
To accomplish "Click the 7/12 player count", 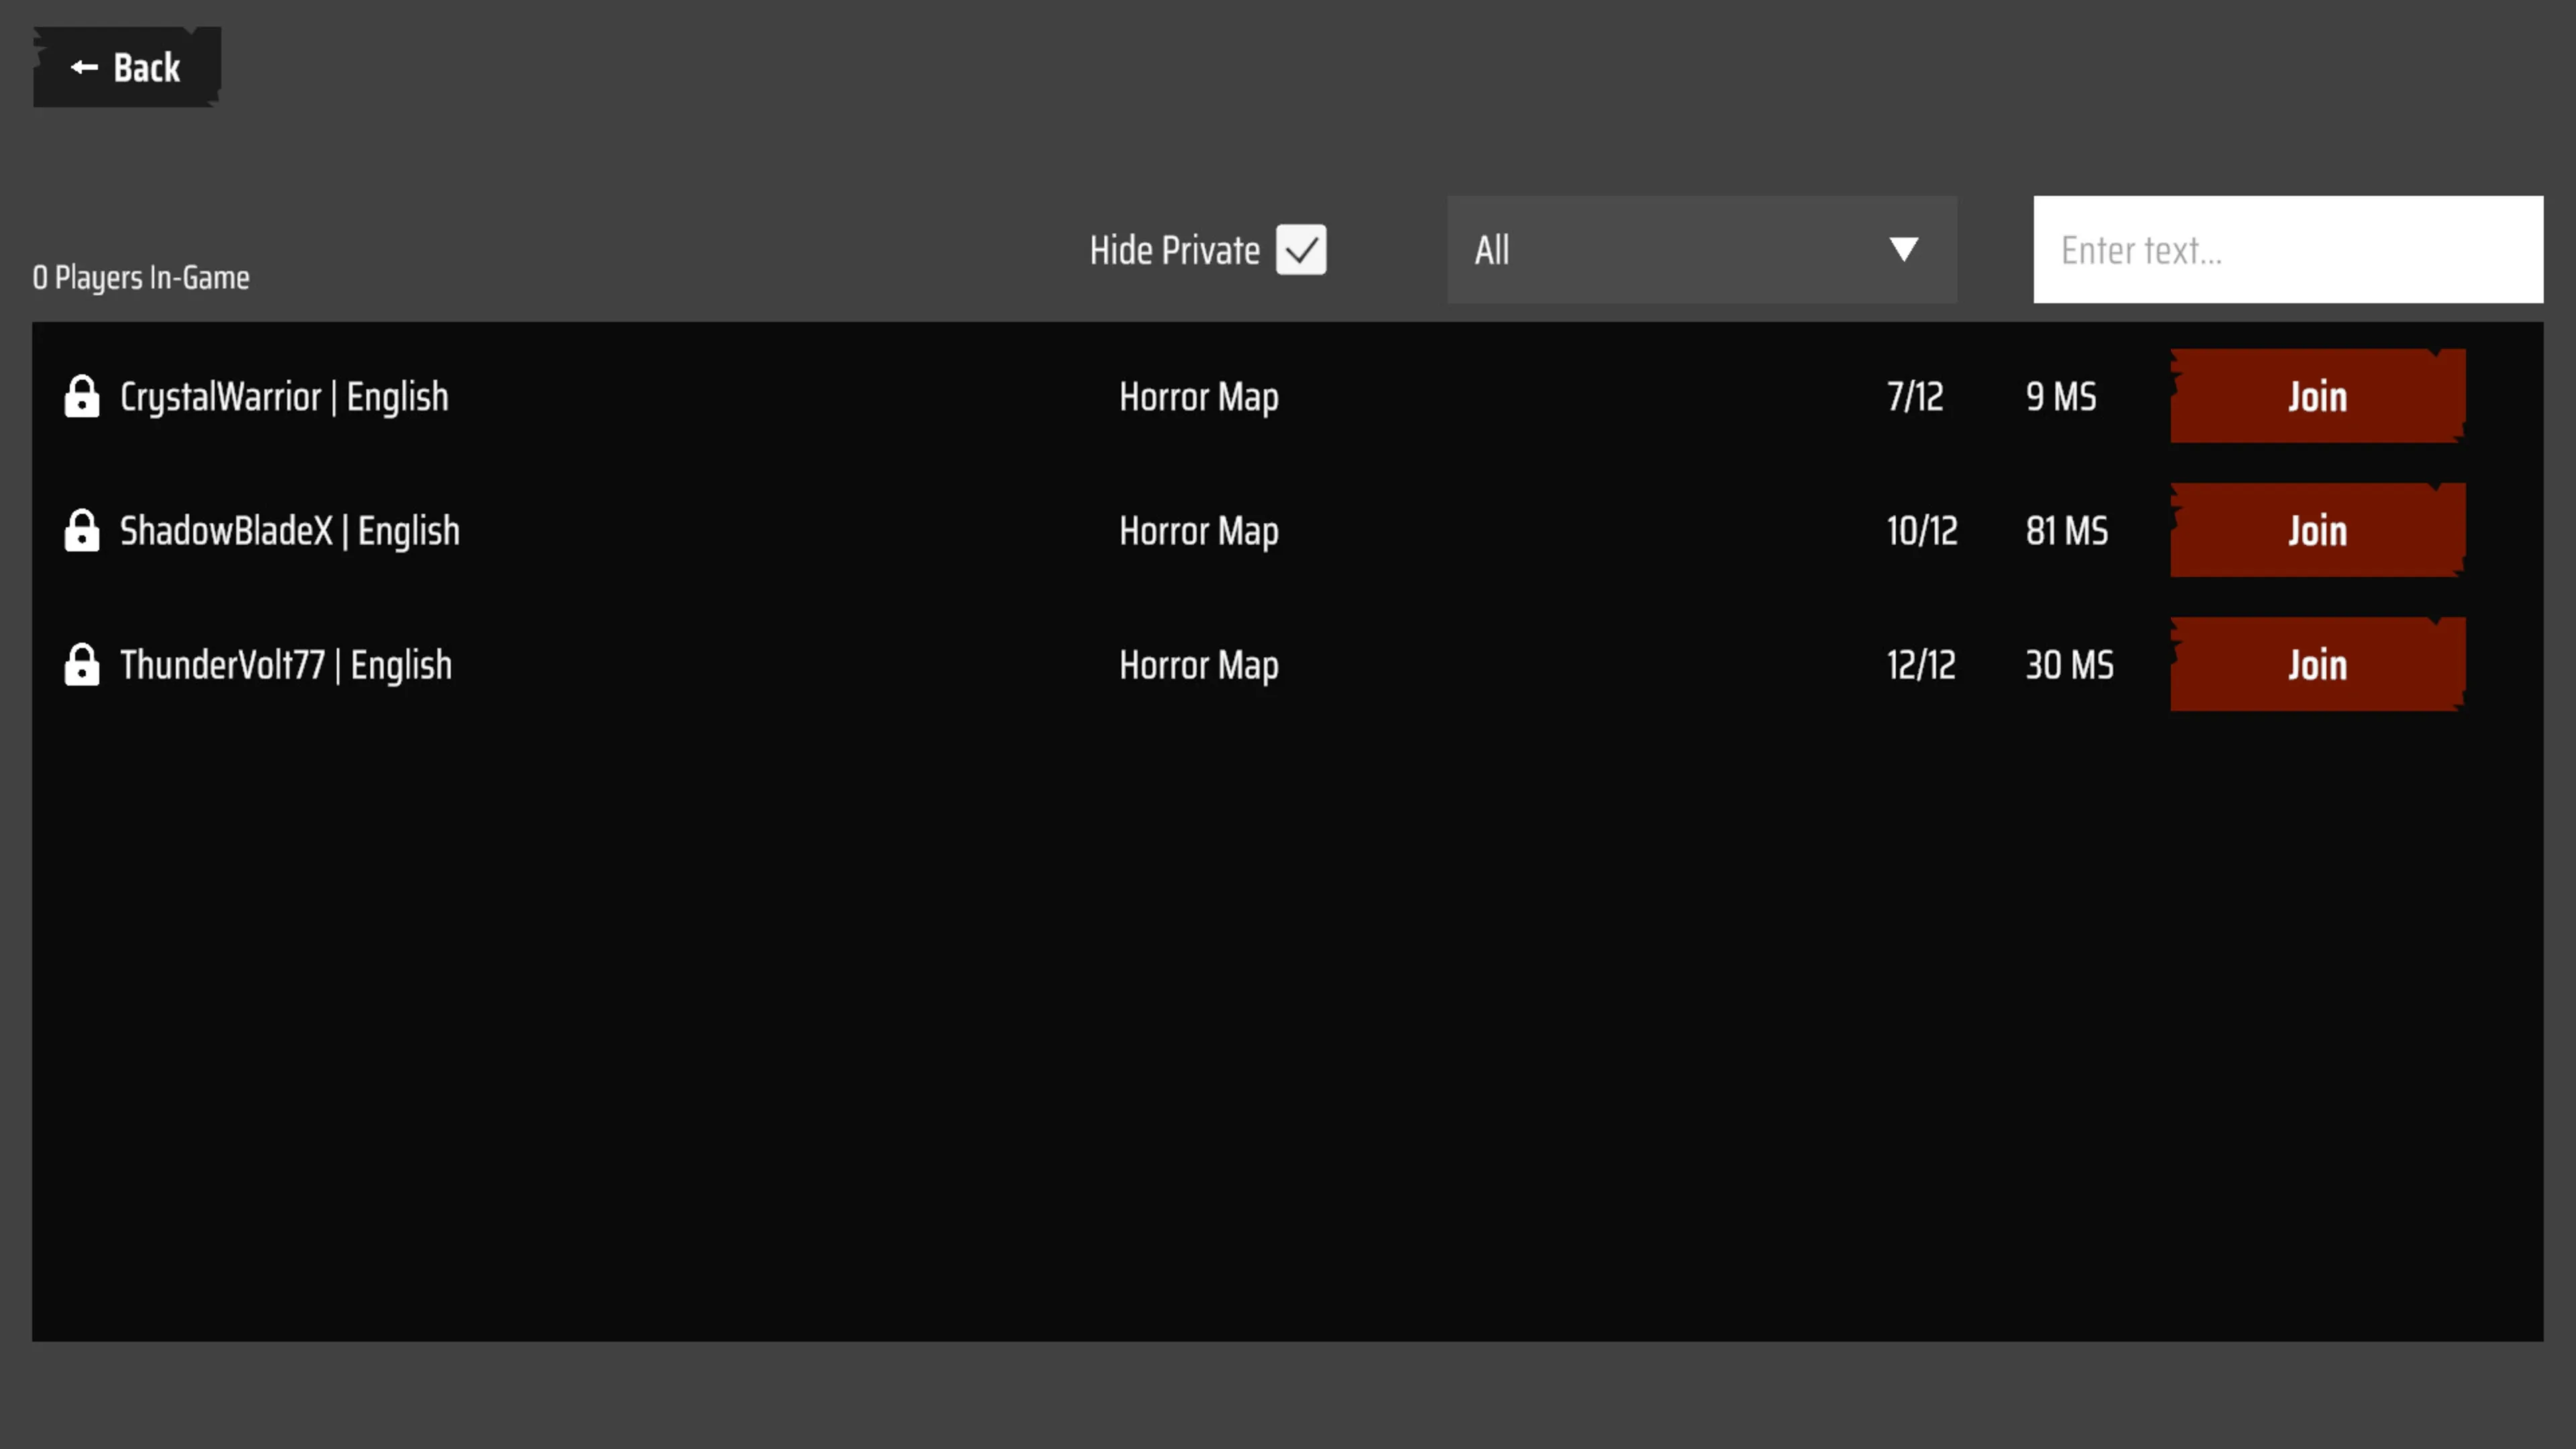I will [1914, 397].
